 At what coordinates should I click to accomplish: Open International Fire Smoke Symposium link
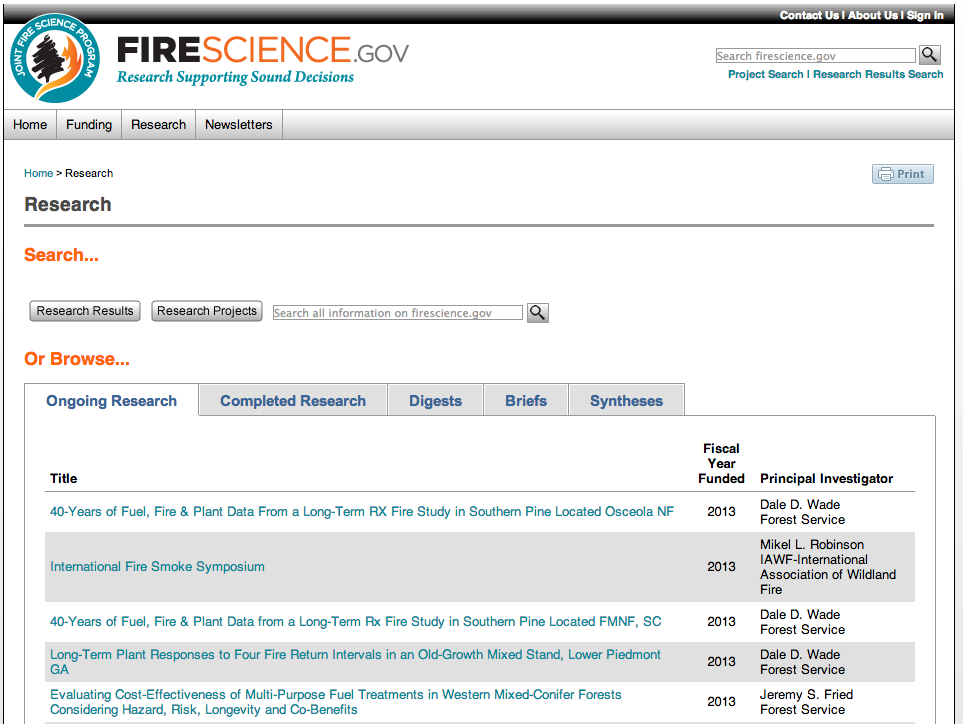coord(157,567)
